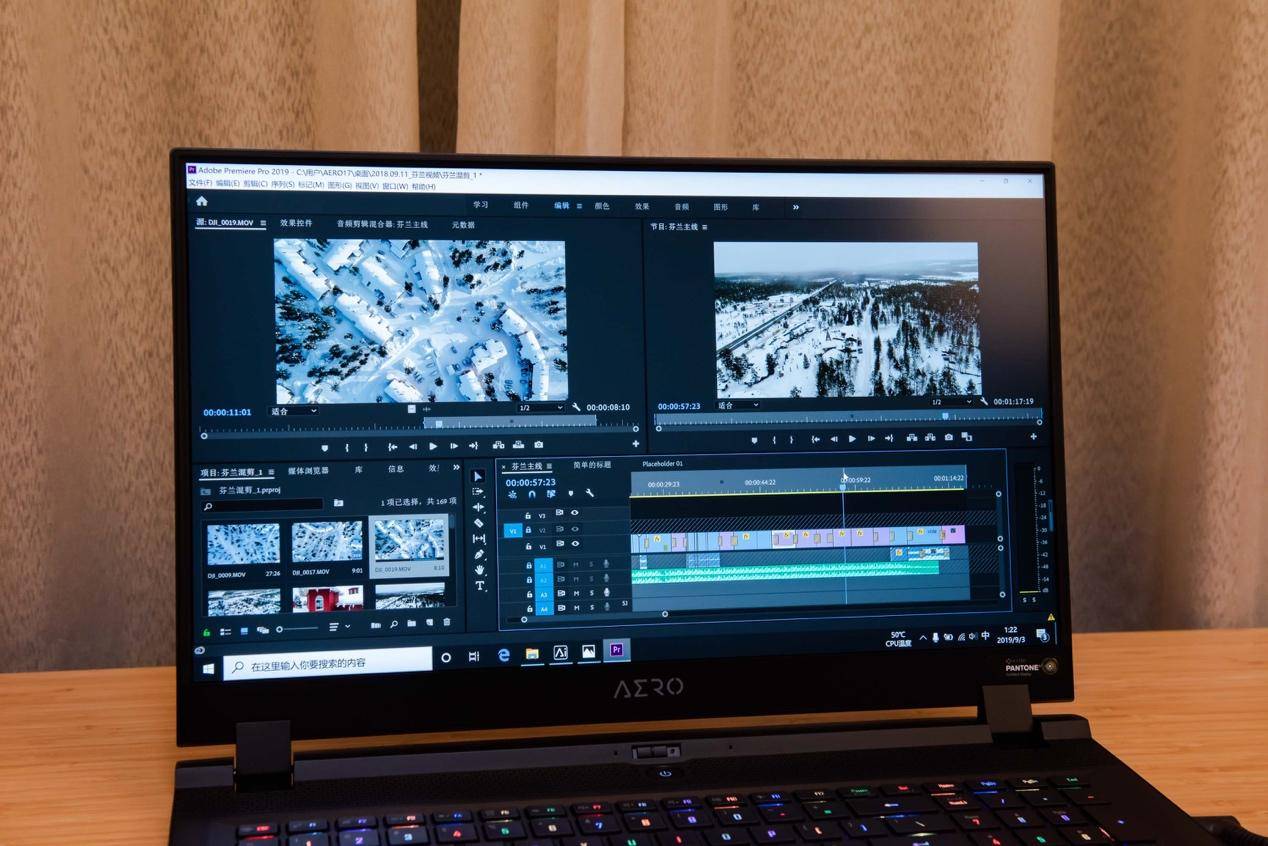Create new bin in Project panel
The height and width of the screenshot is (846, 1268).
(411, 623)
